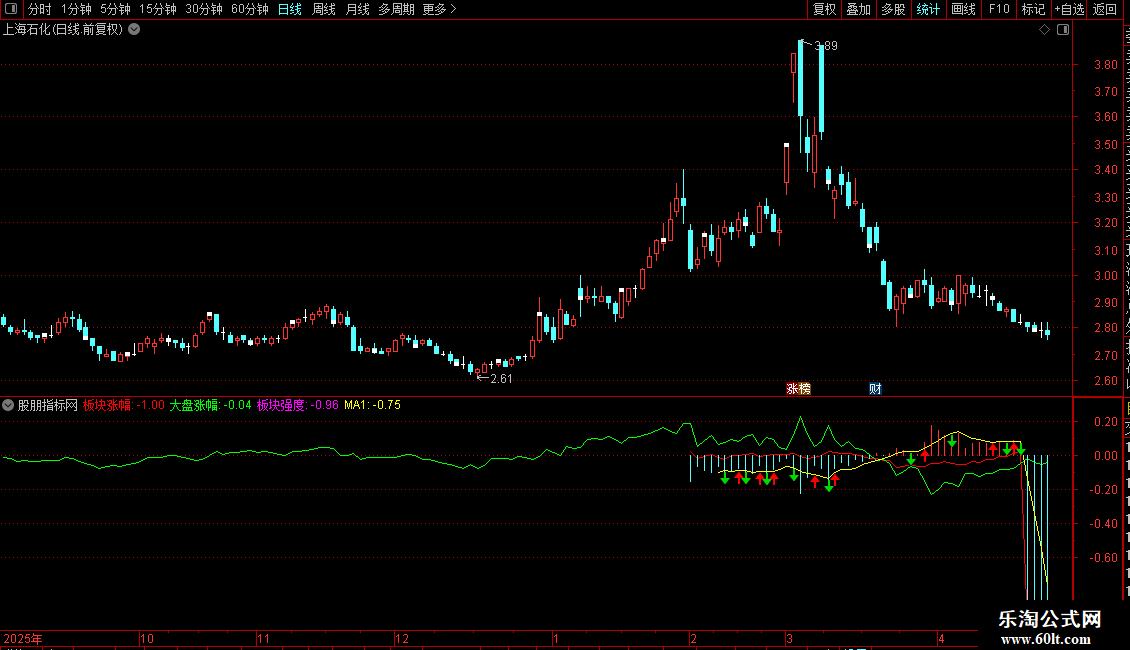Click the 12 month label on time axis
The height and width of the screenshot is (650, 1130).
point(402,638)
